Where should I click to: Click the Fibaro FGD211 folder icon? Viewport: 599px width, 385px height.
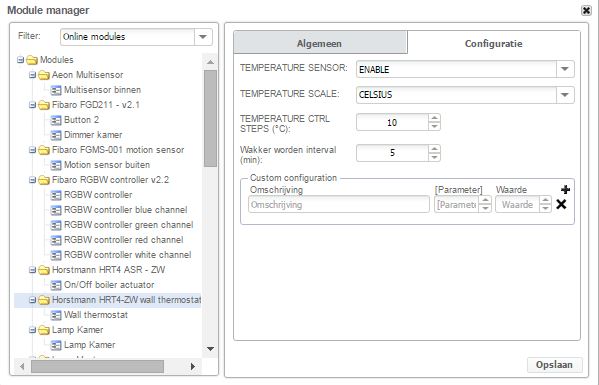click(44, 105)
